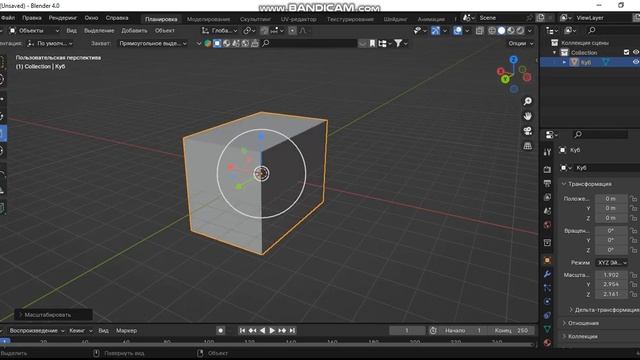Expand the Дельта-трансформация panel
The image size is (640, 360).
(604, 310)
